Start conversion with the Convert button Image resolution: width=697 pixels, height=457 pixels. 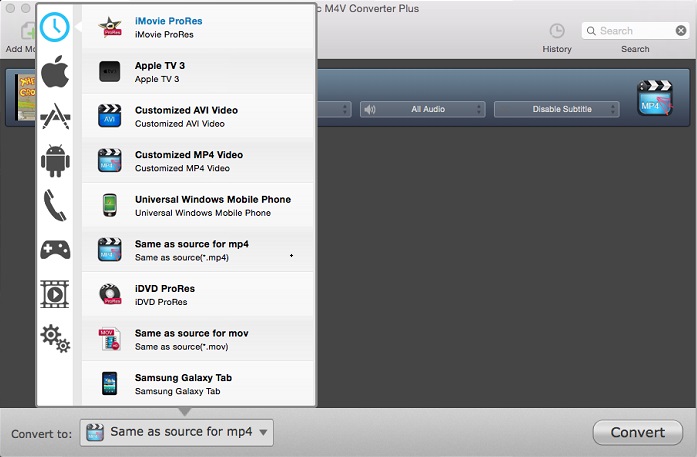click(637, 432)
